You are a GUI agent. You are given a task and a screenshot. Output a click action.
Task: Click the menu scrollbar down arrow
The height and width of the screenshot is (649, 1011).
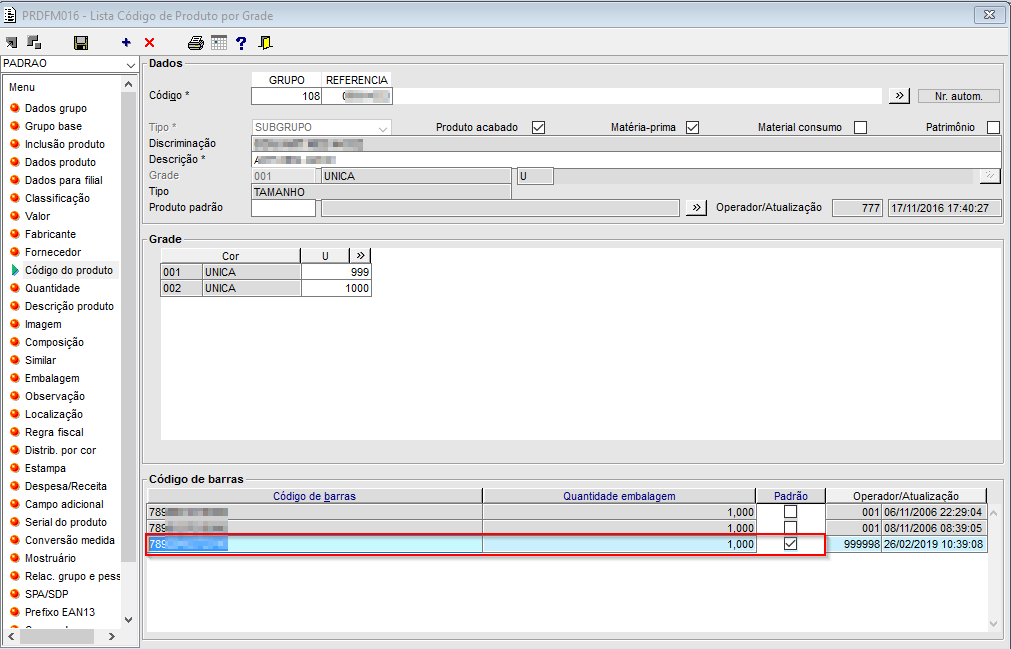coord(128,620)
